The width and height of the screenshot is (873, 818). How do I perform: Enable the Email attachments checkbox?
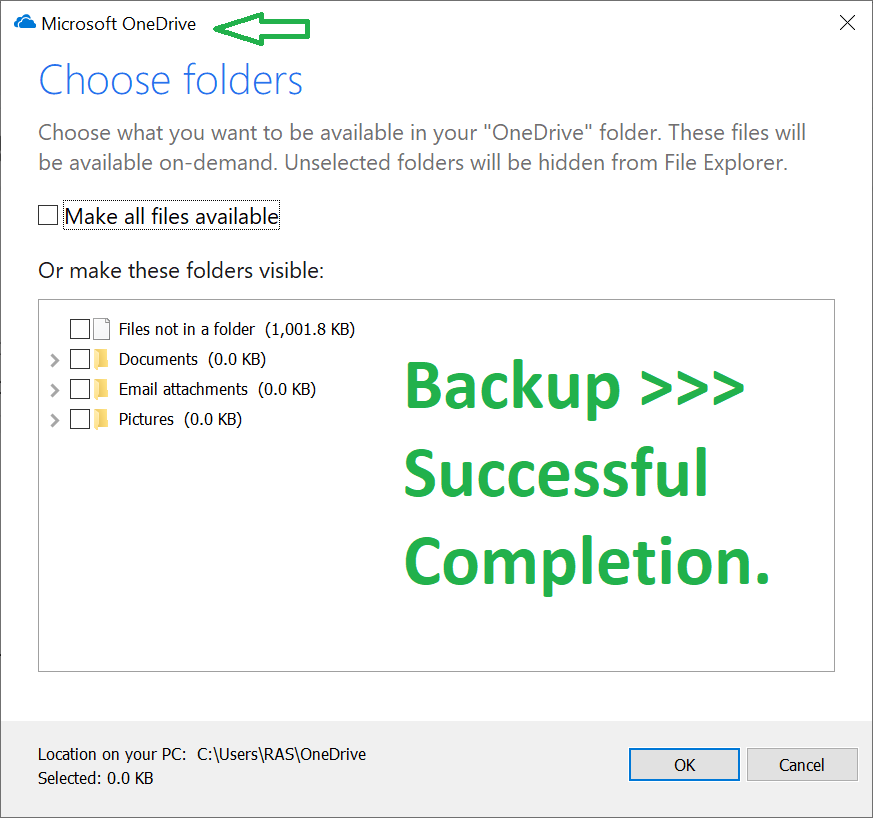[80, 389]
